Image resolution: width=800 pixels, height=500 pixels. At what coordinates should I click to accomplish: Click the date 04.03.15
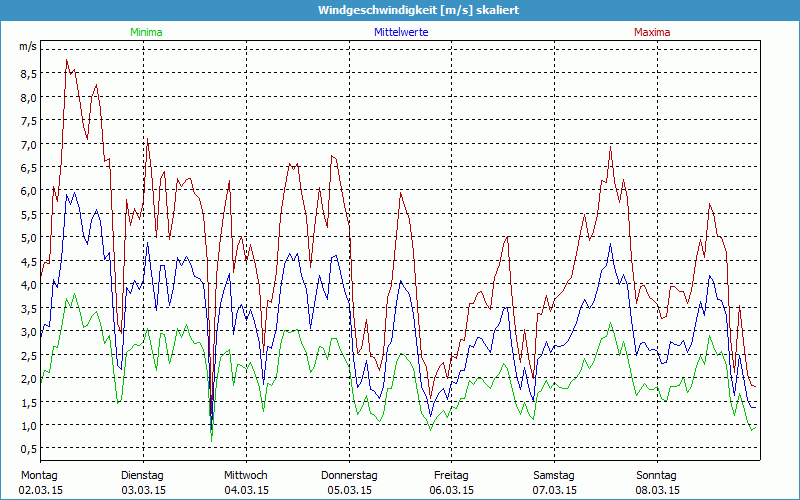coord(246,490)
